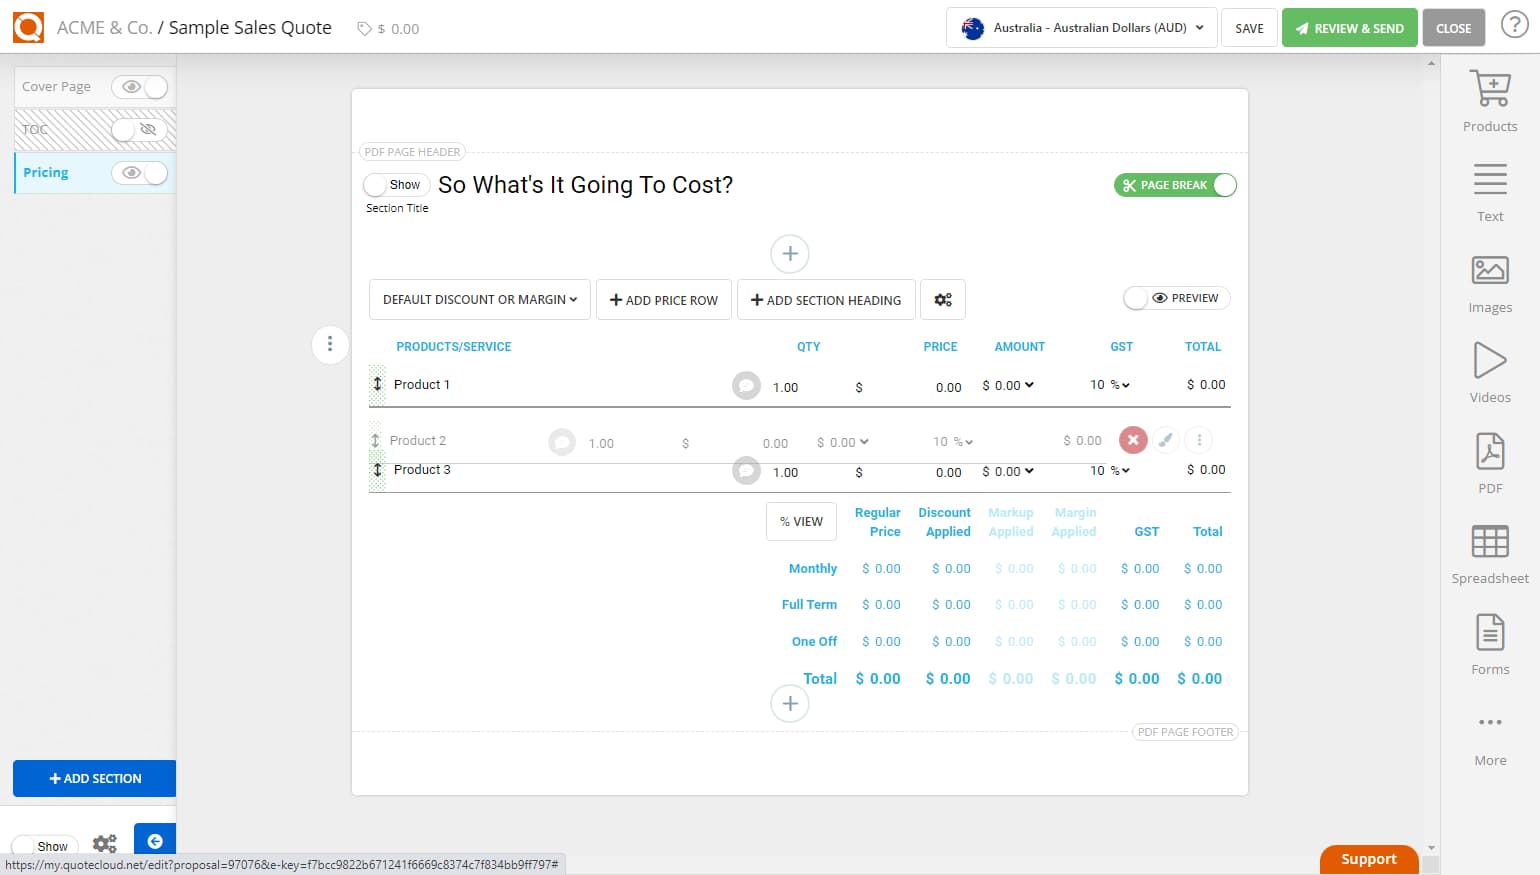Switch to the Pricing section in left panel

click(46, 172)
